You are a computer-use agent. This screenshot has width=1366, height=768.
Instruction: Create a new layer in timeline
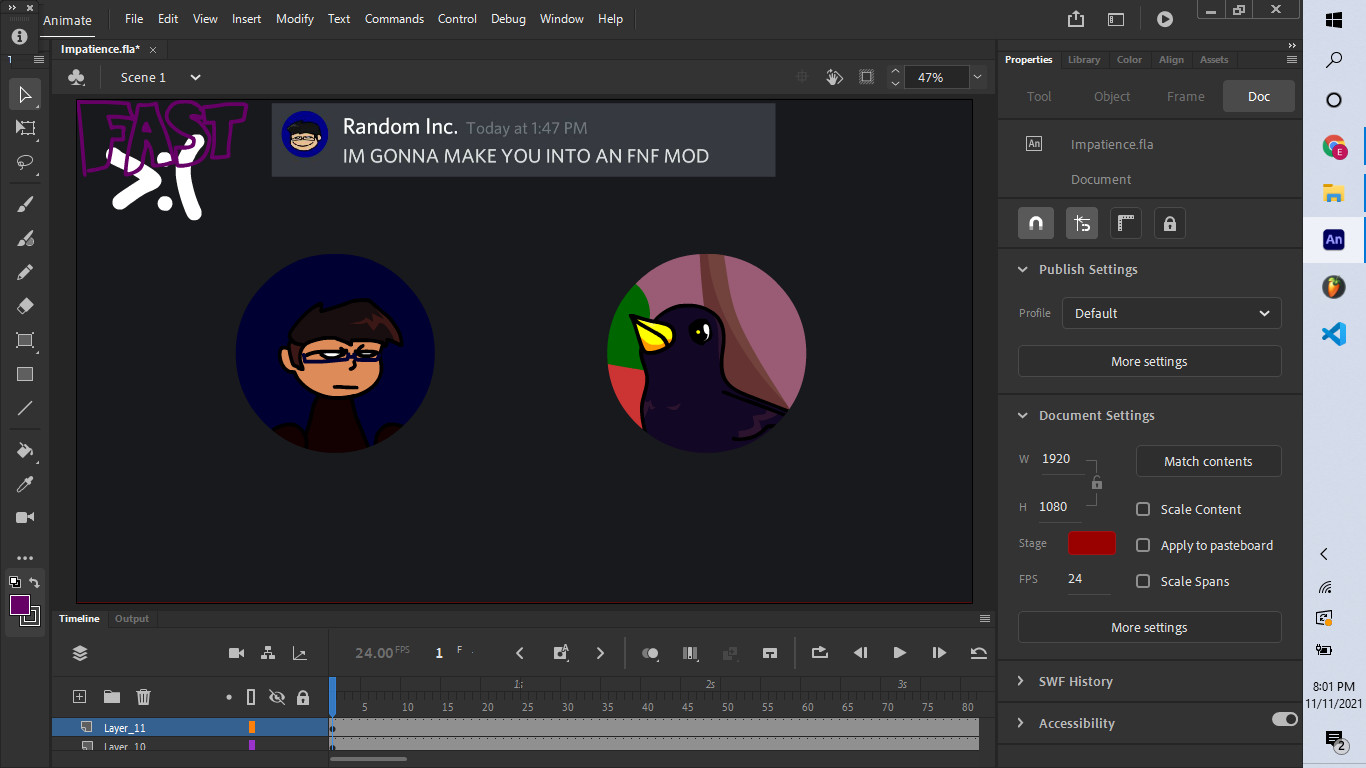80,697
